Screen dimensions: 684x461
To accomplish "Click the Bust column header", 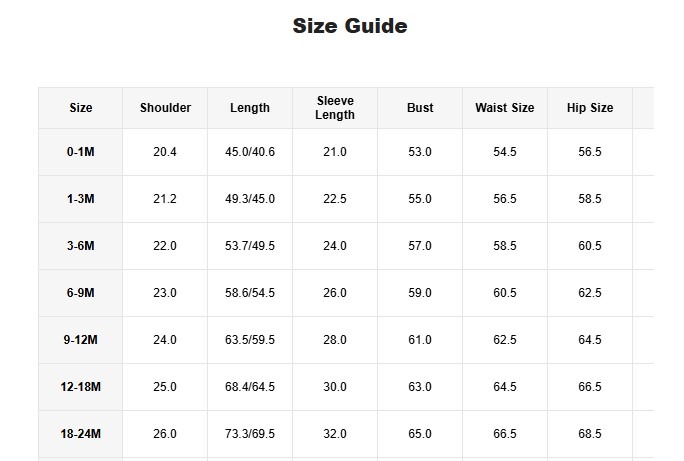I will [420, 108].
